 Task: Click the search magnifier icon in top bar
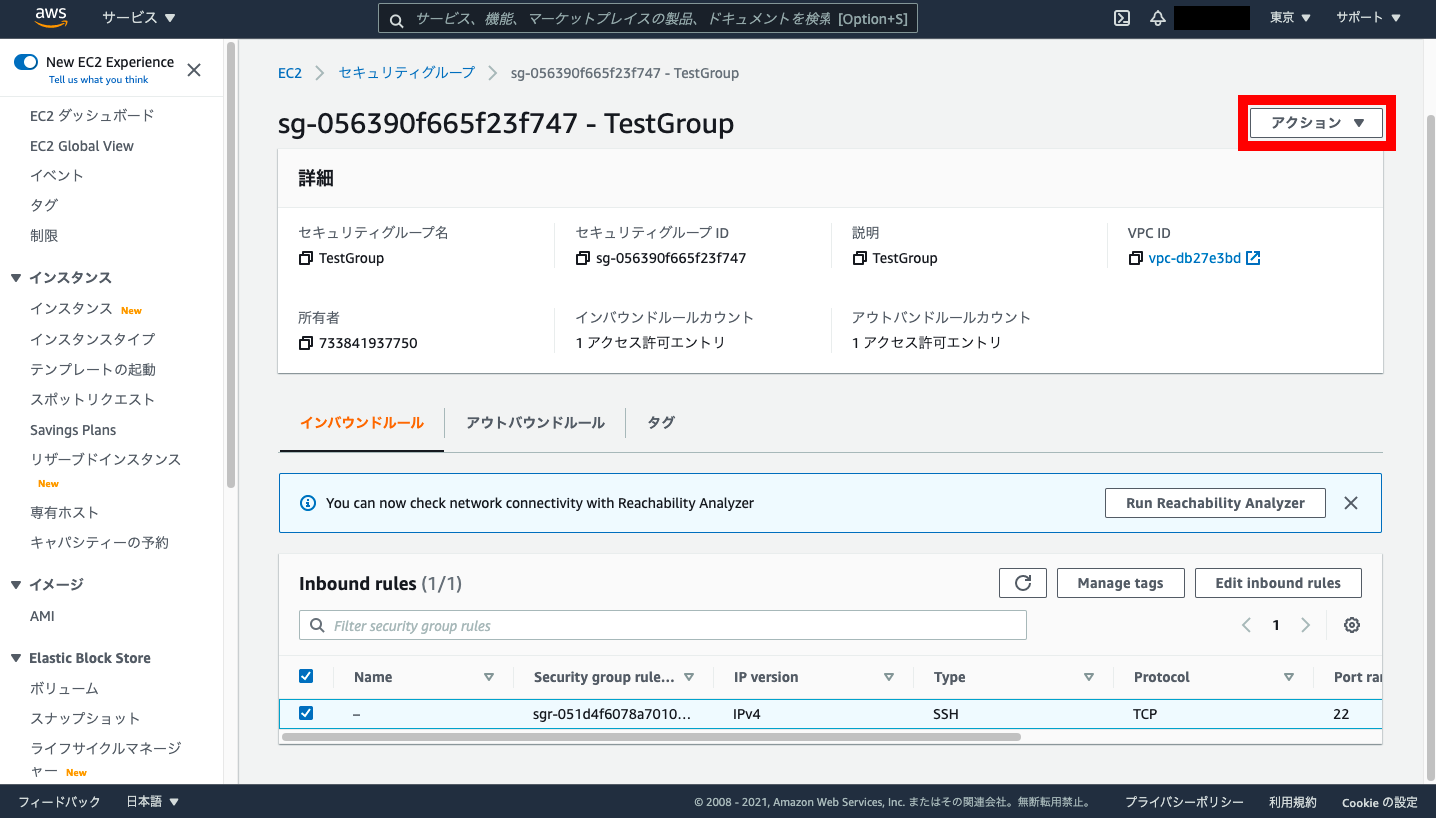point(396,19)
